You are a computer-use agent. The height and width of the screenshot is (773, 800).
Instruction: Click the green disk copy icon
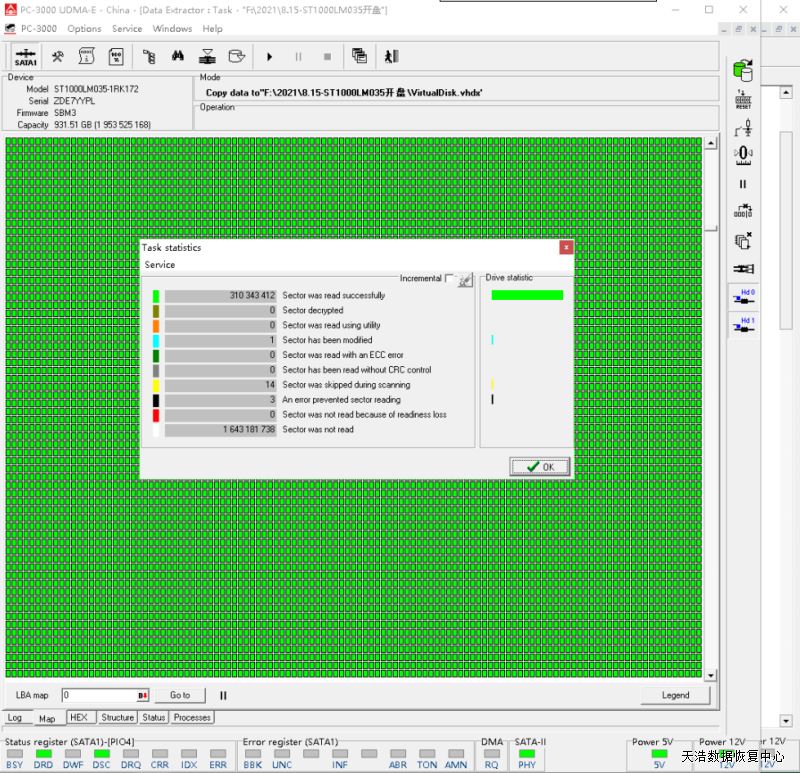pyautogui.click(x=743, y=70)
